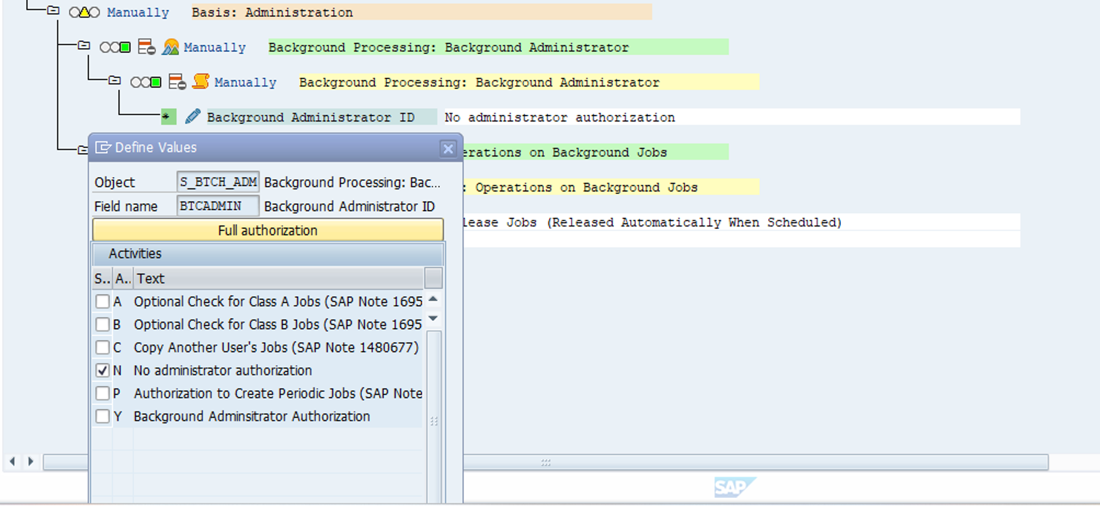Select green Background Processing: Background Administrator label
The width and height of the screenshot is (1100, 510).
(x=498, y=48)
